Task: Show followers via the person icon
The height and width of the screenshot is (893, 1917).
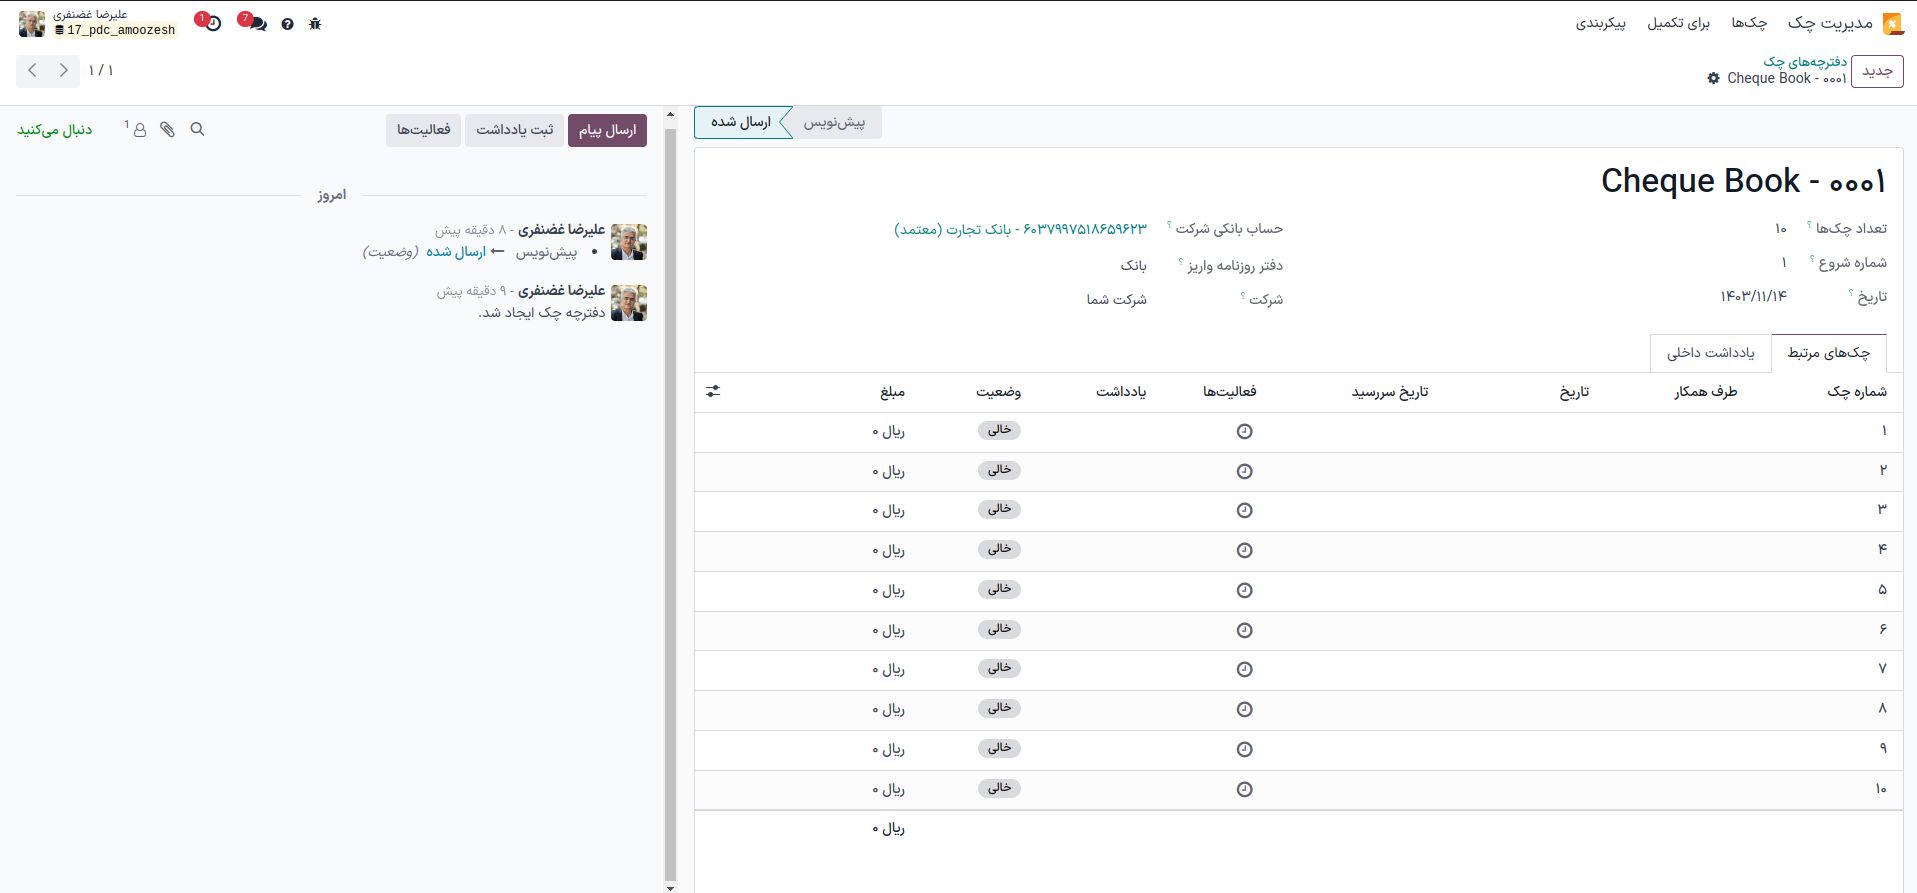Action: click(139, 130)
